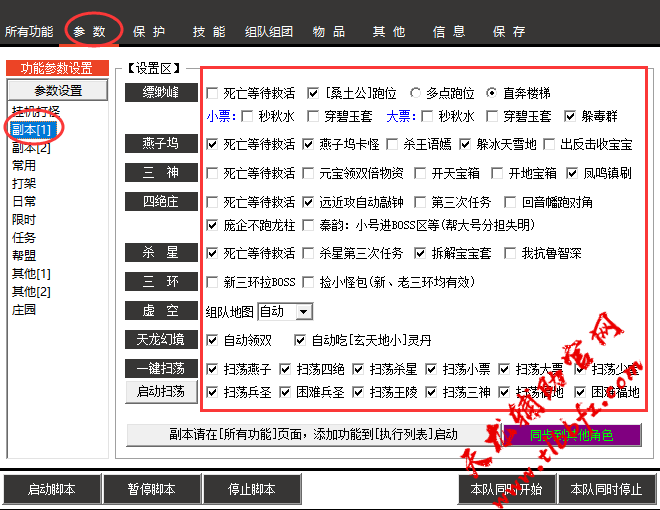The image size is (660, 510).
Task: Select 副本[2] in the sidebar list
Action: 31,148
